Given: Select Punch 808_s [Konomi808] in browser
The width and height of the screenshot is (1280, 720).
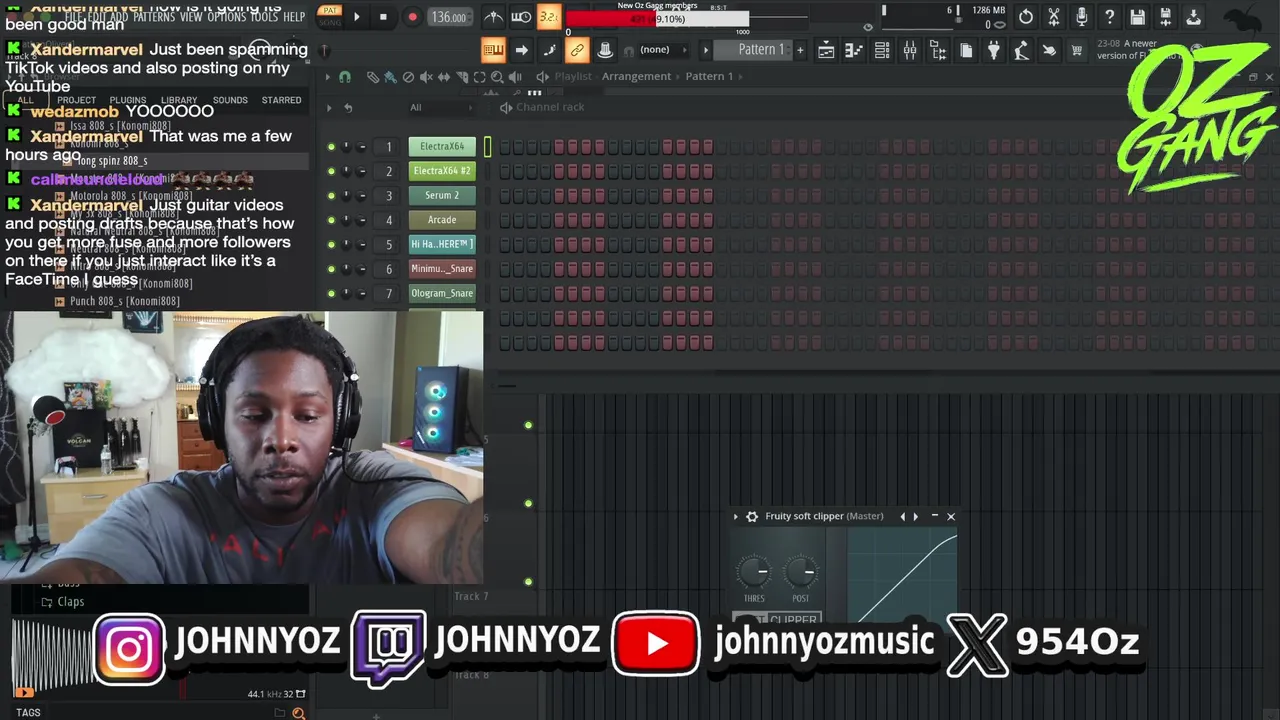Looking at the screenshot, I should (x=125, y=301).
